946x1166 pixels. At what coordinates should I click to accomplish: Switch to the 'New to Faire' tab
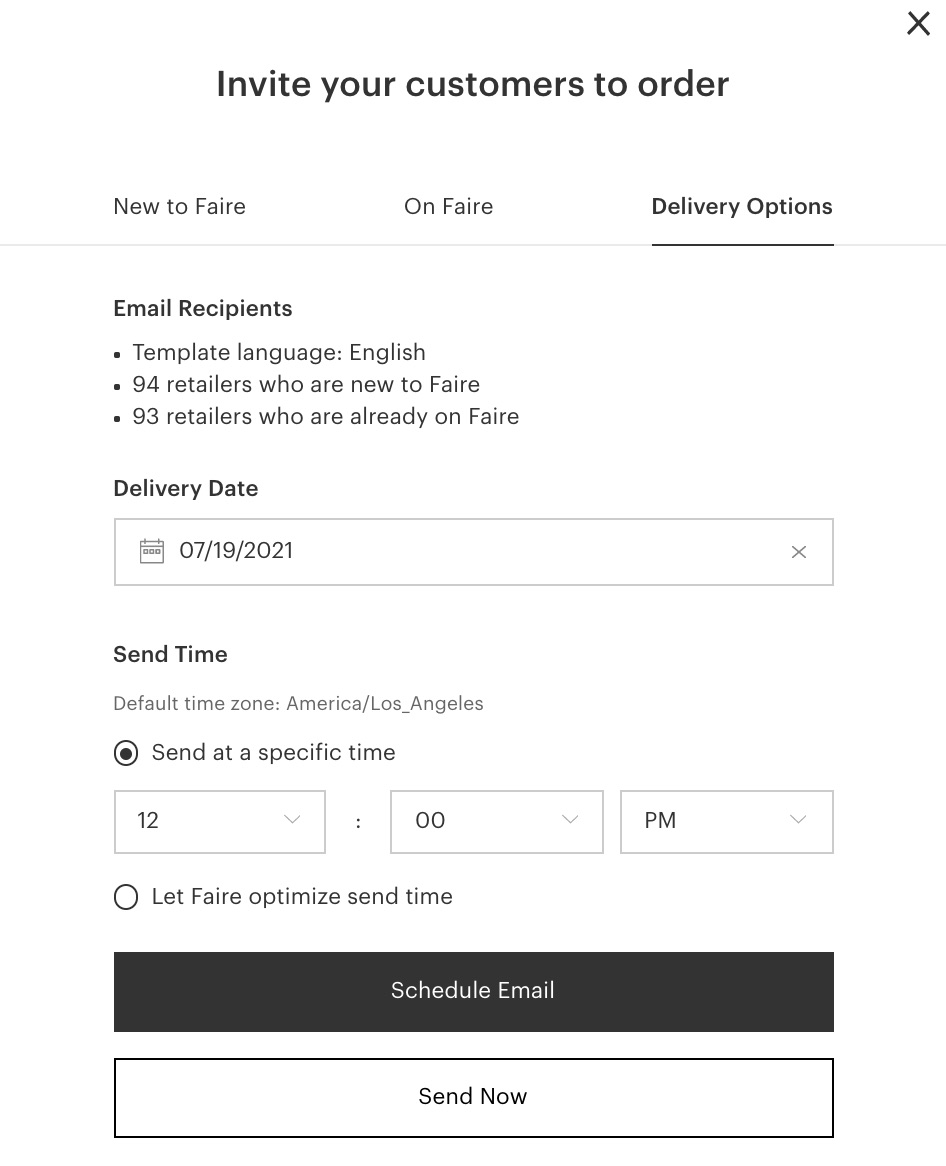coord(179,207)
